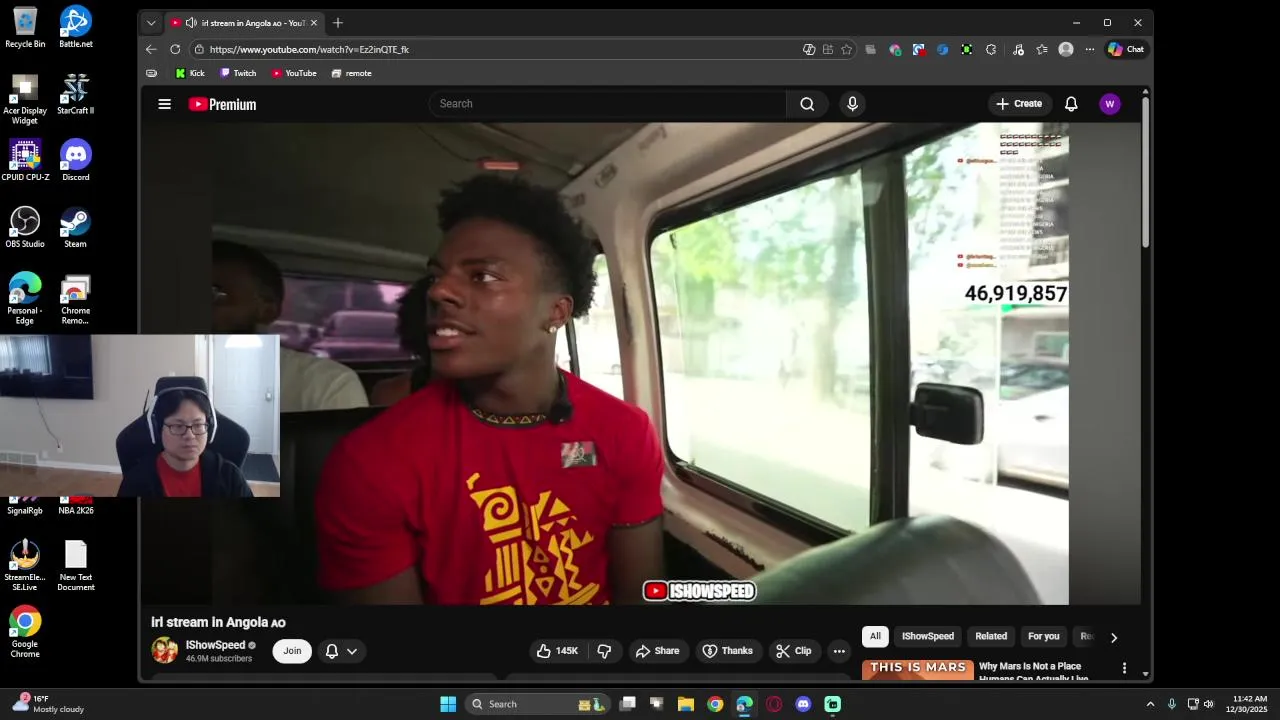
Task: Open the Create menu button
Action: (x=1019, y=104)
